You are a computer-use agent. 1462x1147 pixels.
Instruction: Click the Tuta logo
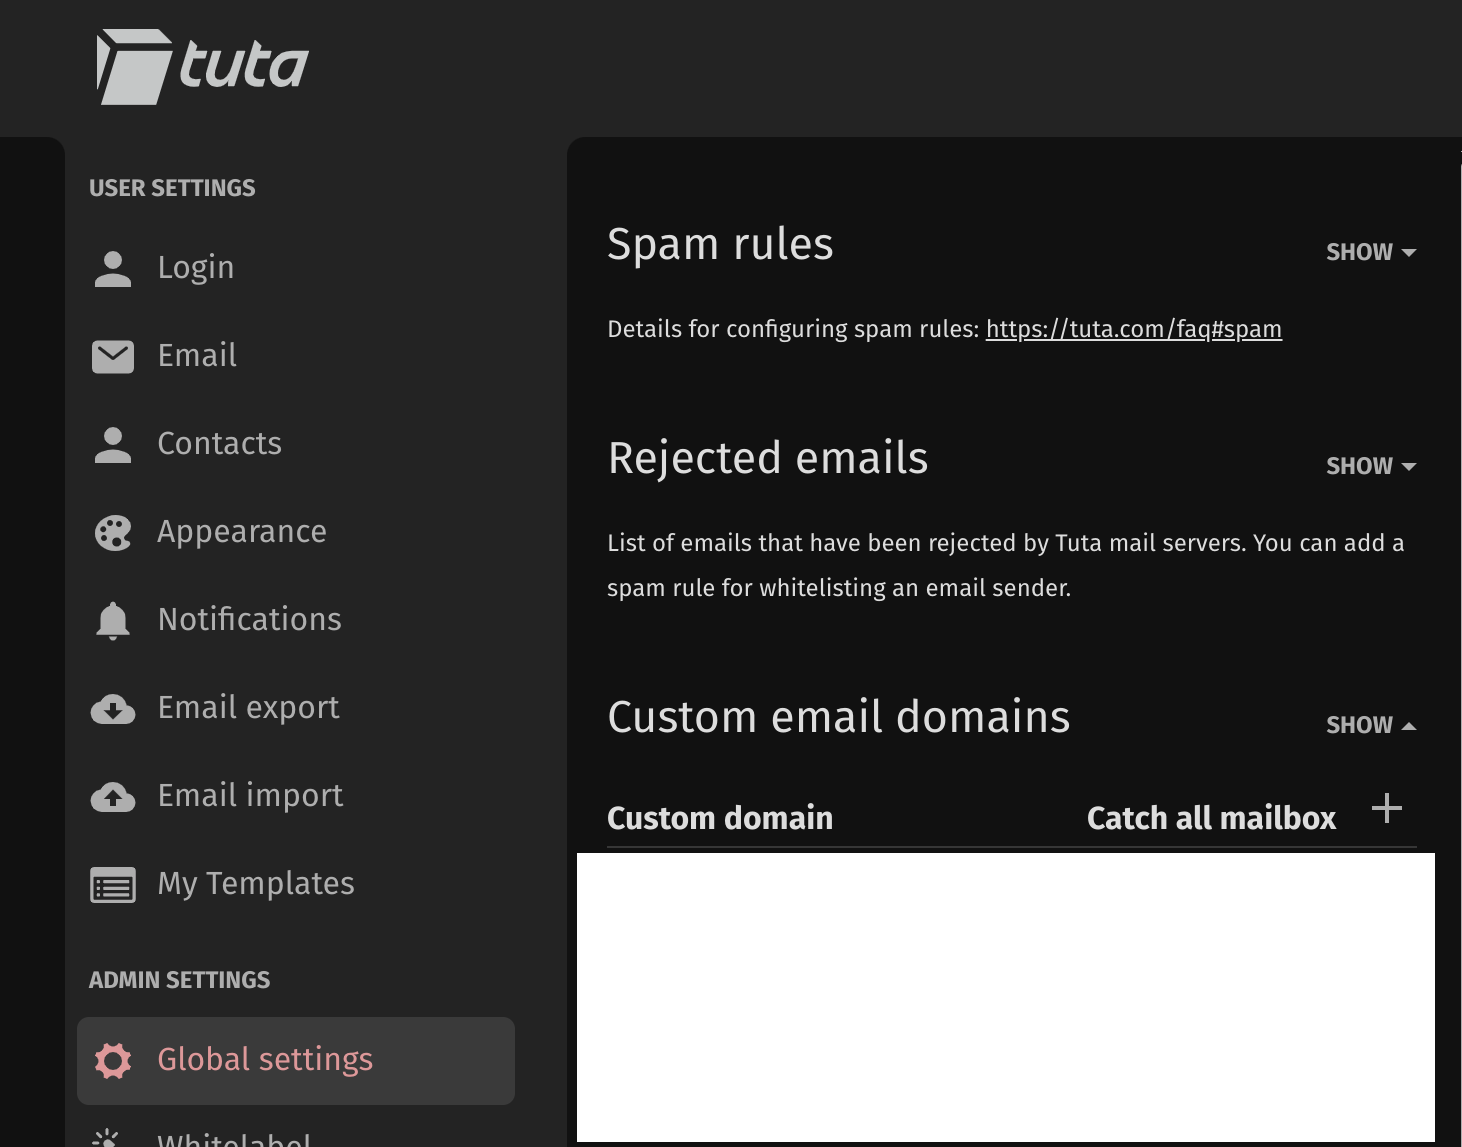point(203,66)
